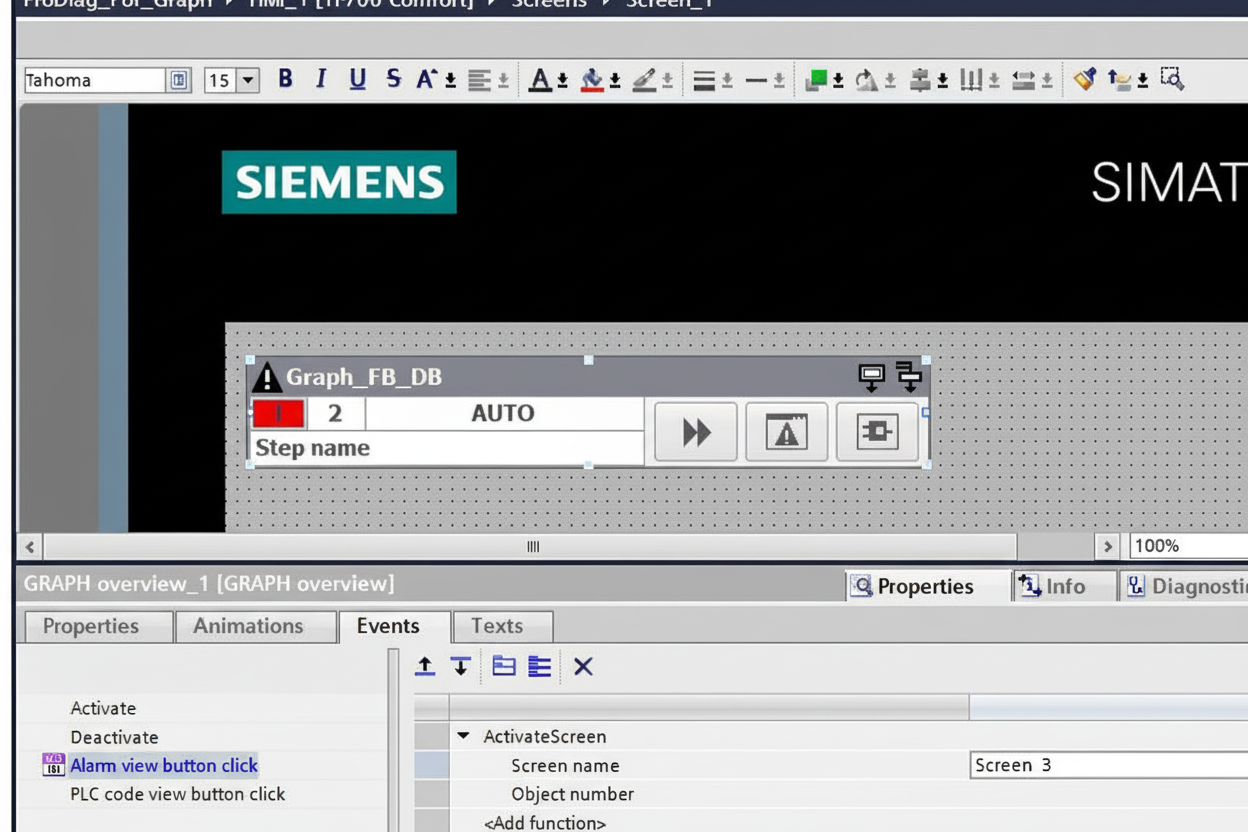Screen dimensions: 1248x832
Task: Open the font color dropdown arrow
Action: pos(564,82)
